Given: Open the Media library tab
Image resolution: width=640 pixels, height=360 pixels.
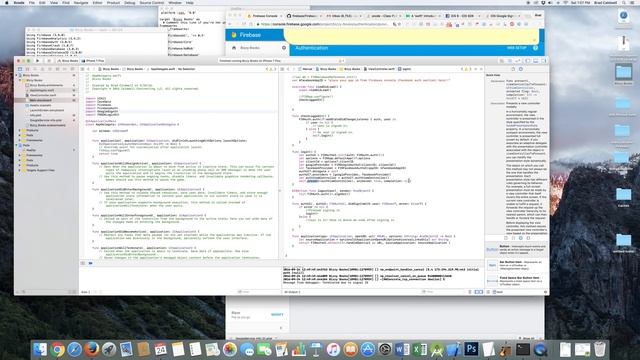Looking at the screenshot, I should click(528, 238).
